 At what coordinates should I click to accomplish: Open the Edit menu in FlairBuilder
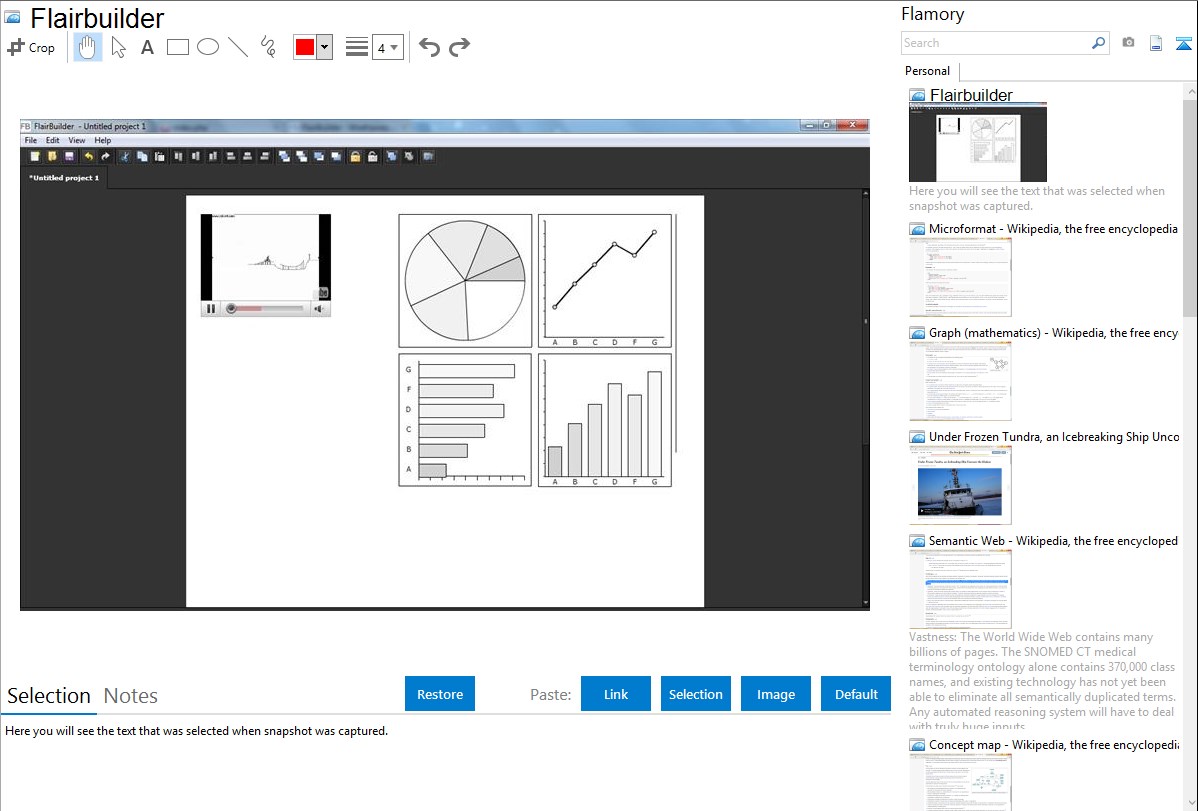(52, 141)
